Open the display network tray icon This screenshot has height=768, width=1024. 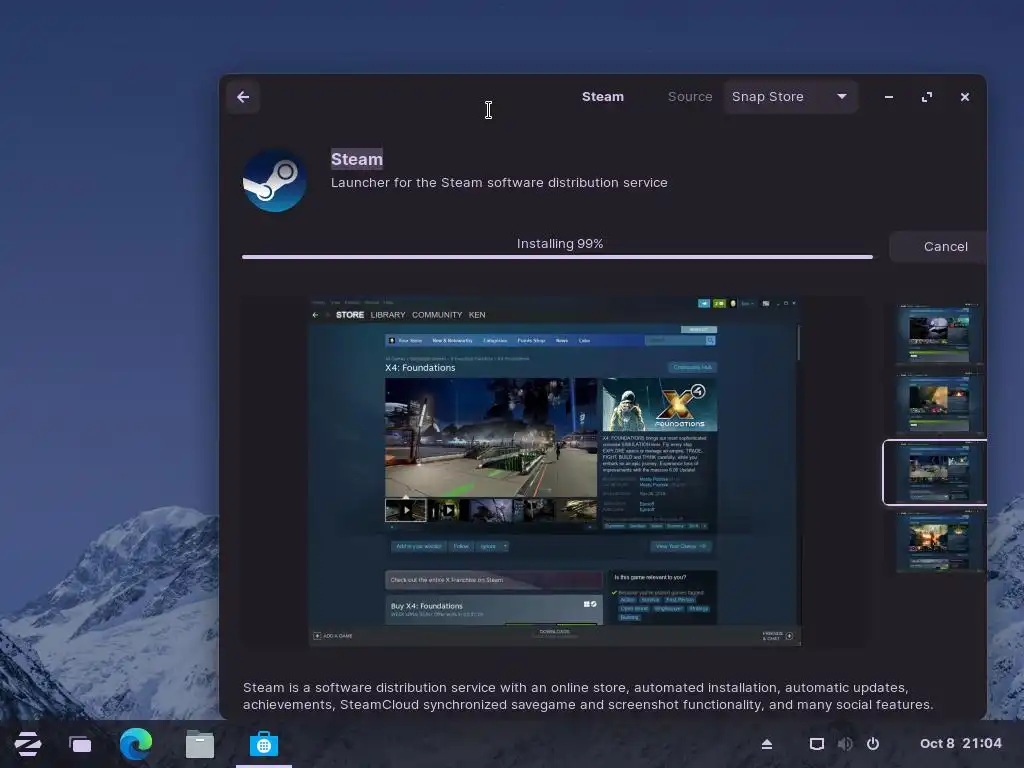[x=816, y=744]
